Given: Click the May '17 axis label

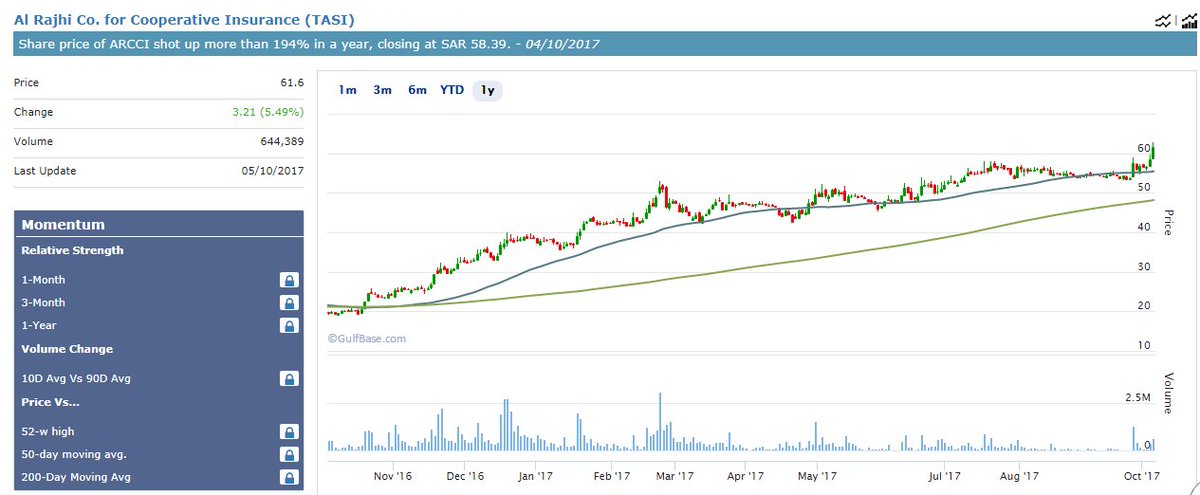Looking at the screenshot, I should (816, 477).
